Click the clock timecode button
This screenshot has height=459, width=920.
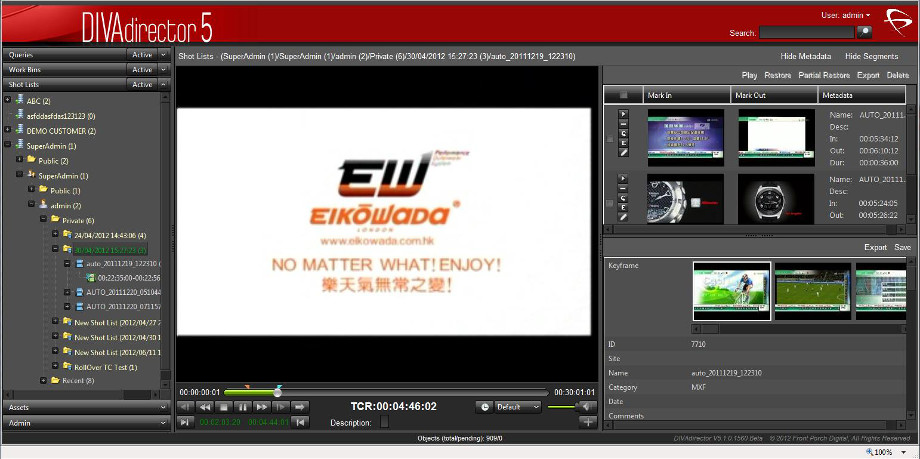(x=483, y=407)
